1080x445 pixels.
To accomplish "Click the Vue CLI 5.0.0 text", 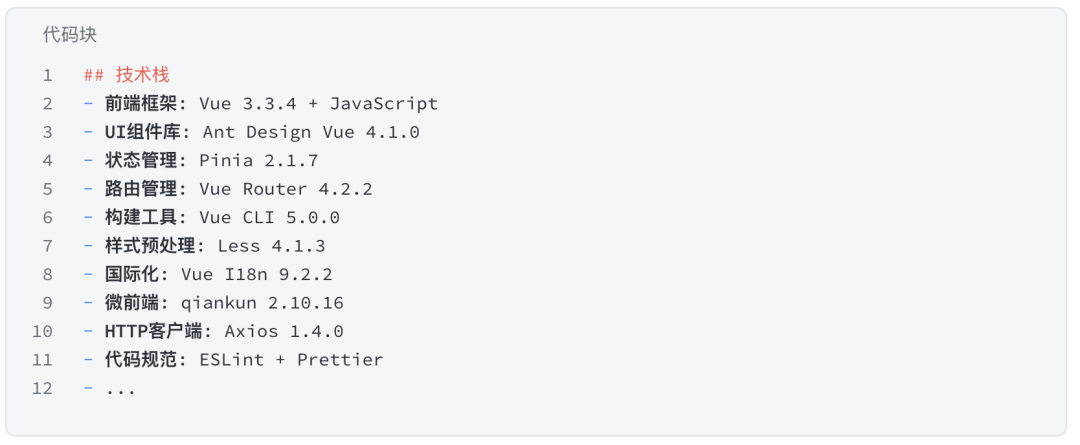I will 269,217.
